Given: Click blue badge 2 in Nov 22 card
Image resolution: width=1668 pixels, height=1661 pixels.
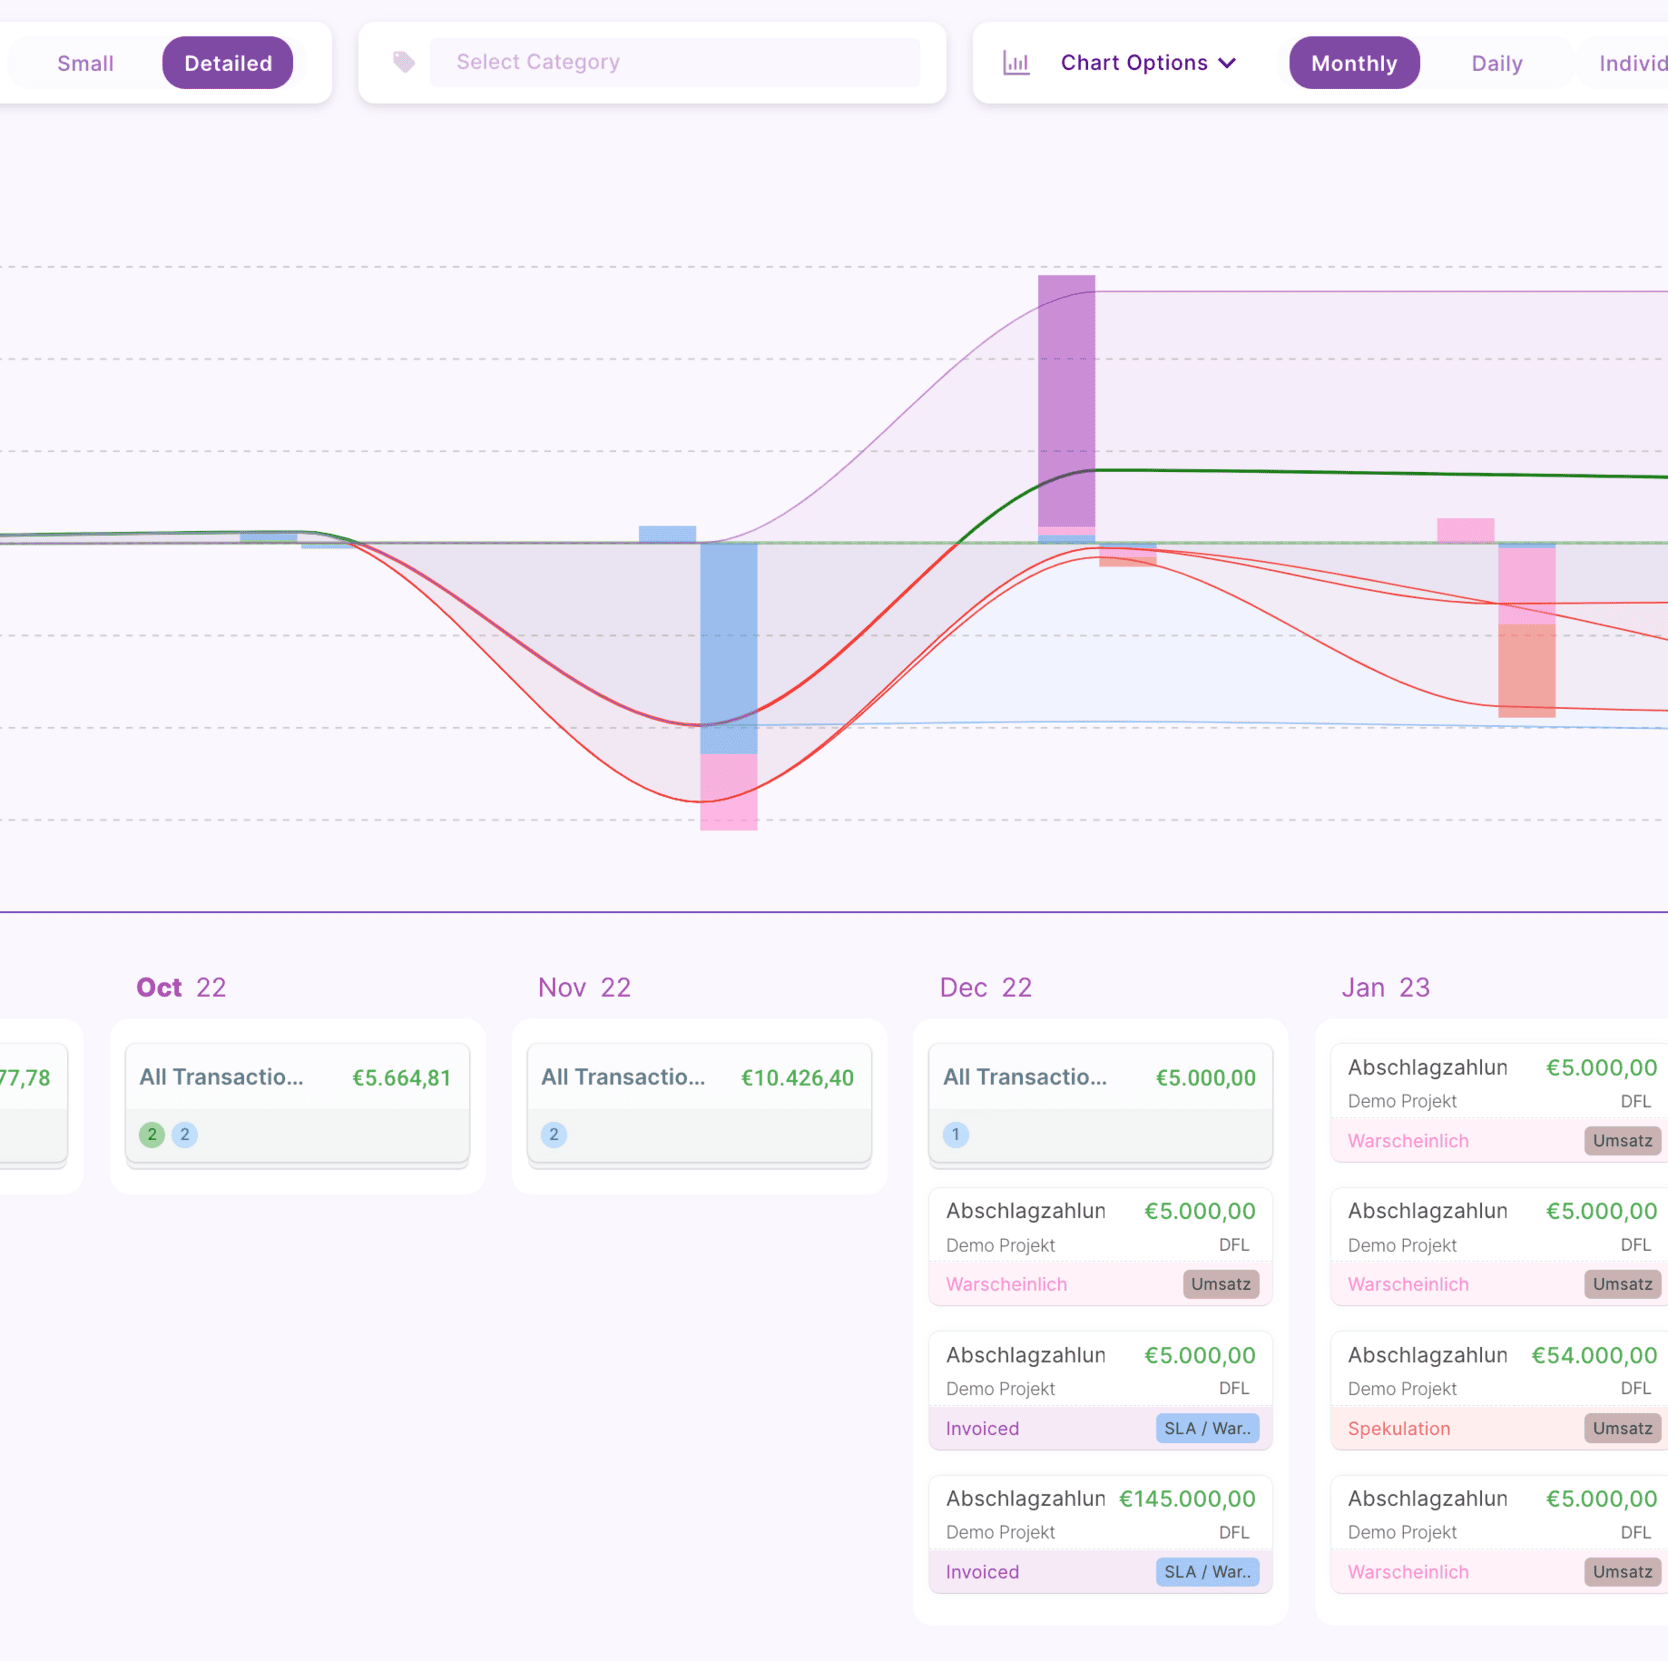Looking at the screenshot, I should pyautogui.click(x=554, y=1134).
